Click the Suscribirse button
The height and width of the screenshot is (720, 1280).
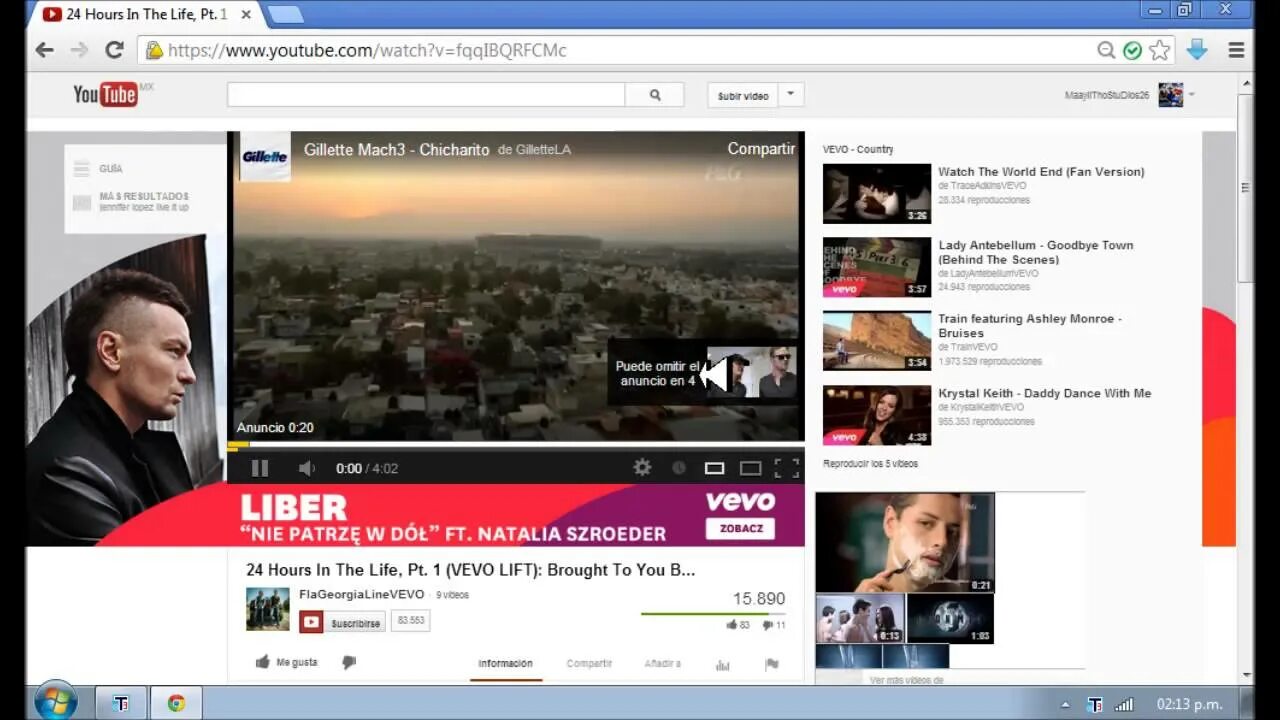click(x=342, y=622)
